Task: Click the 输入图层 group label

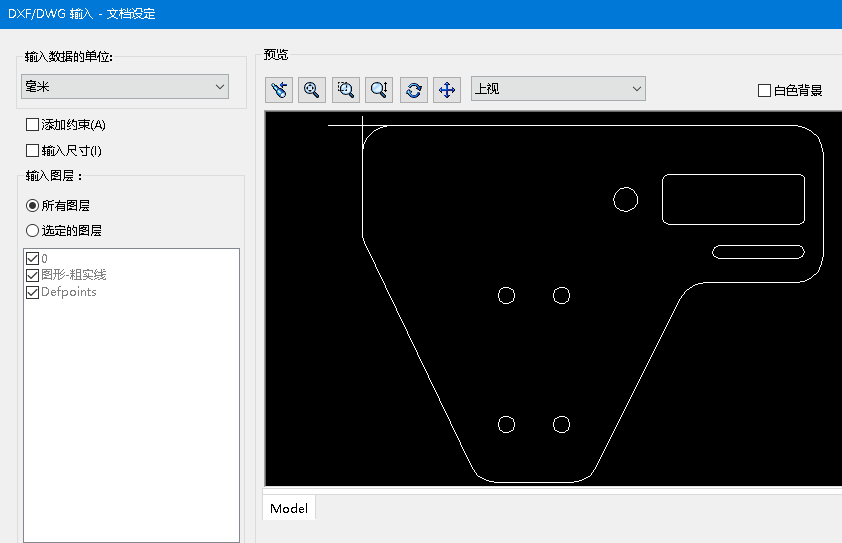Action: tap(54, 176)
